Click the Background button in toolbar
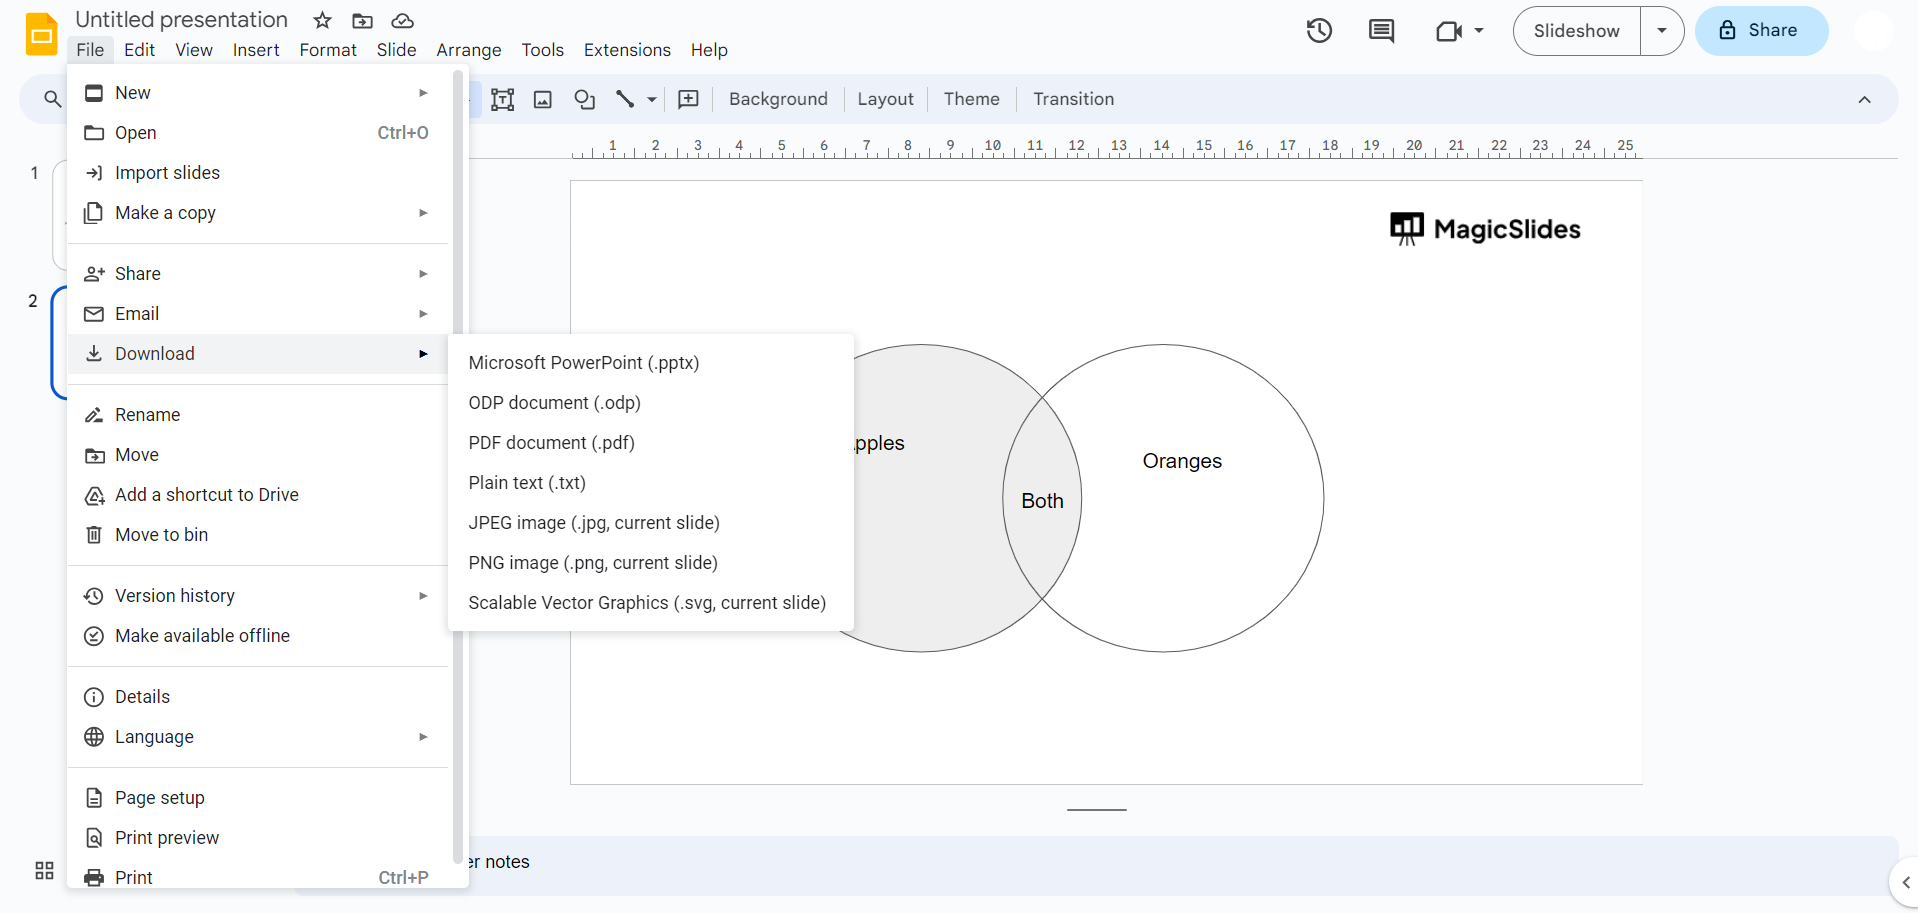The image size is (1918, 913). (778, 99)
